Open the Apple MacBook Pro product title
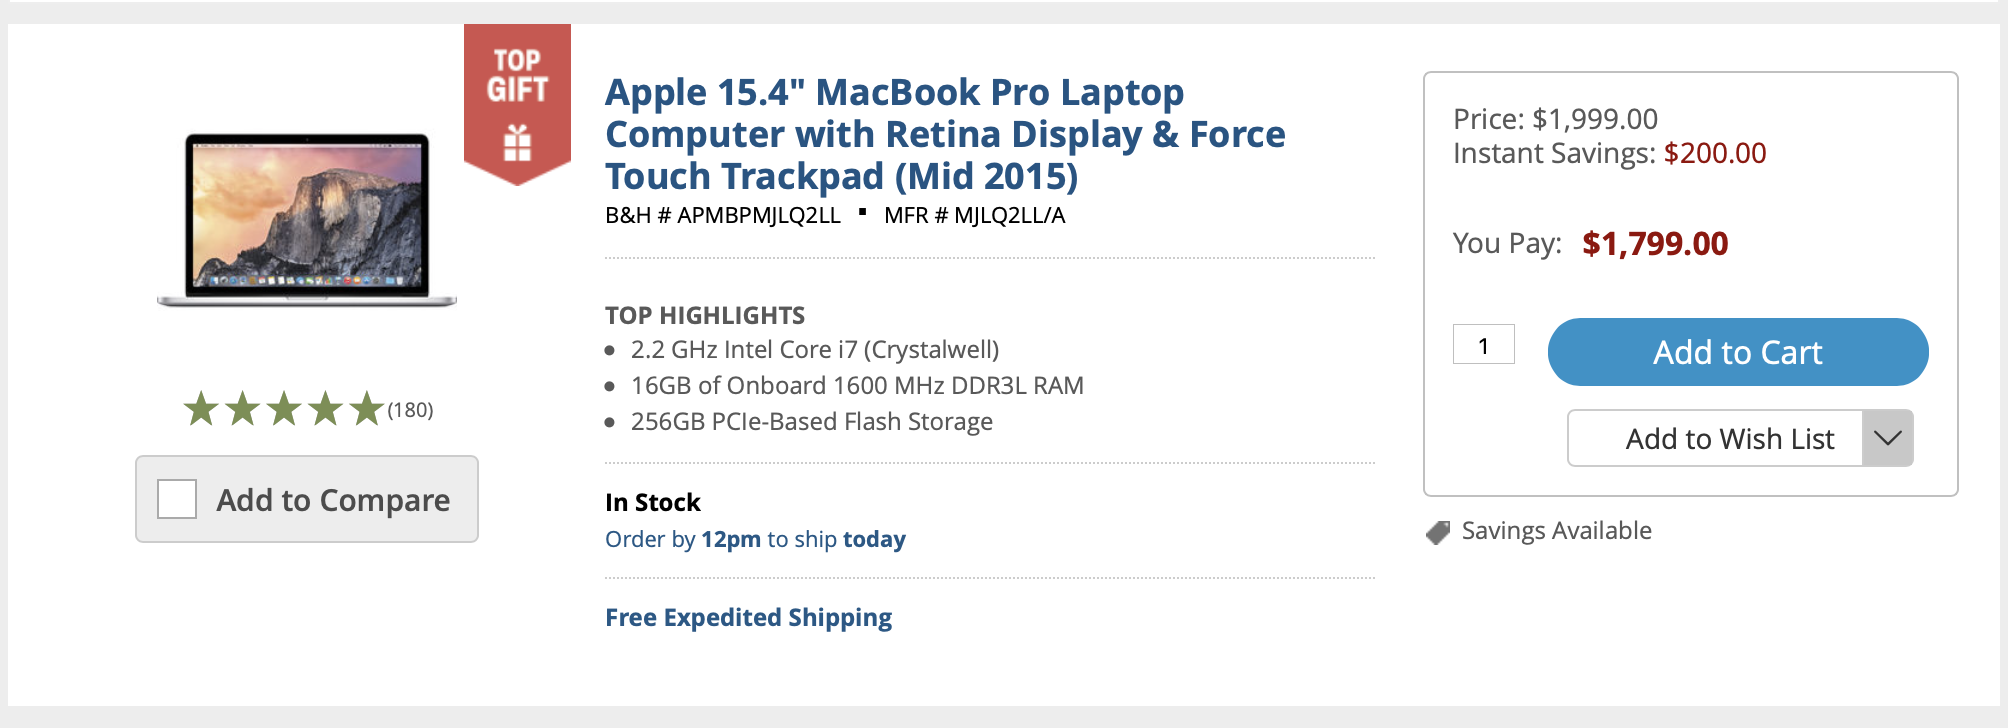Screen dimensions: 2008x728 point(944,134)
